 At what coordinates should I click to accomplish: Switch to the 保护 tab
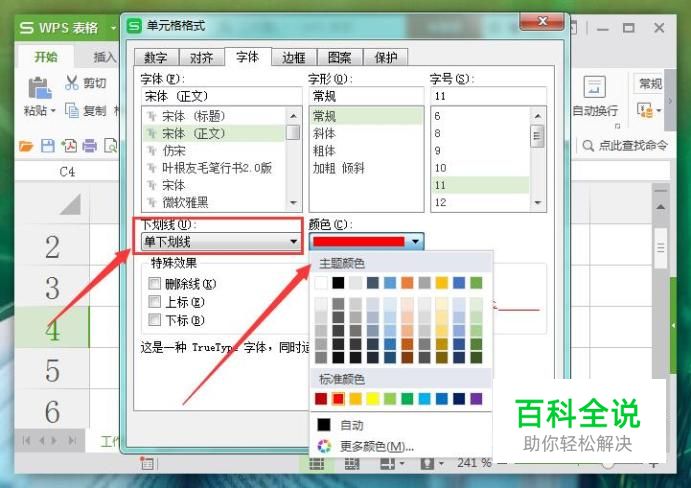(x=386, y=57)
